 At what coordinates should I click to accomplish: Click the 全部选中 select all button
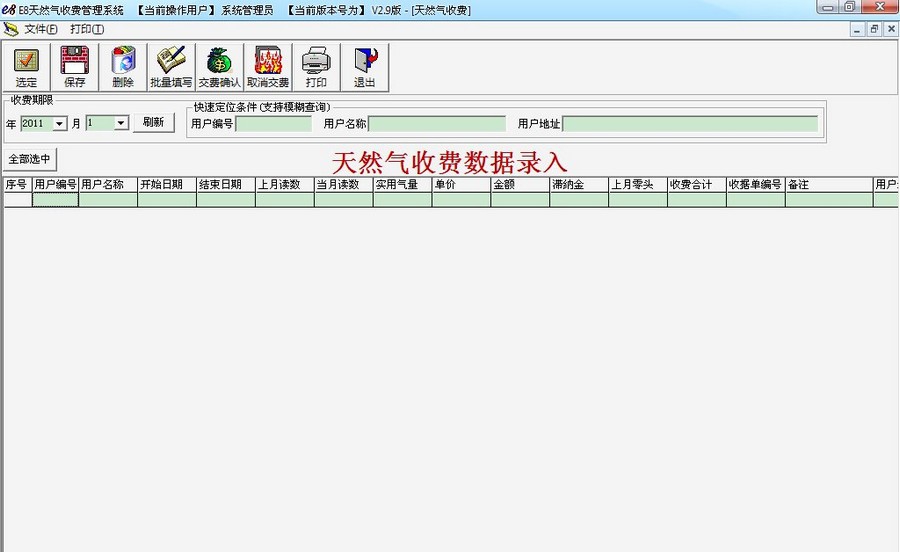click(30, 159)
